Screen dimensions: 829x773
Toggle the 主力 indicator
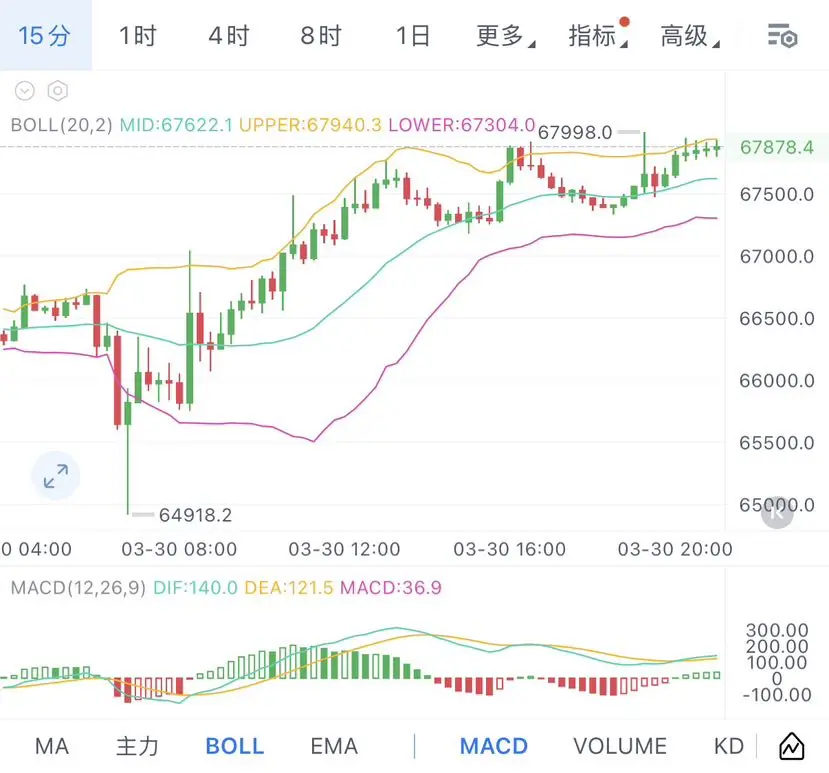[x=137, y=746]
